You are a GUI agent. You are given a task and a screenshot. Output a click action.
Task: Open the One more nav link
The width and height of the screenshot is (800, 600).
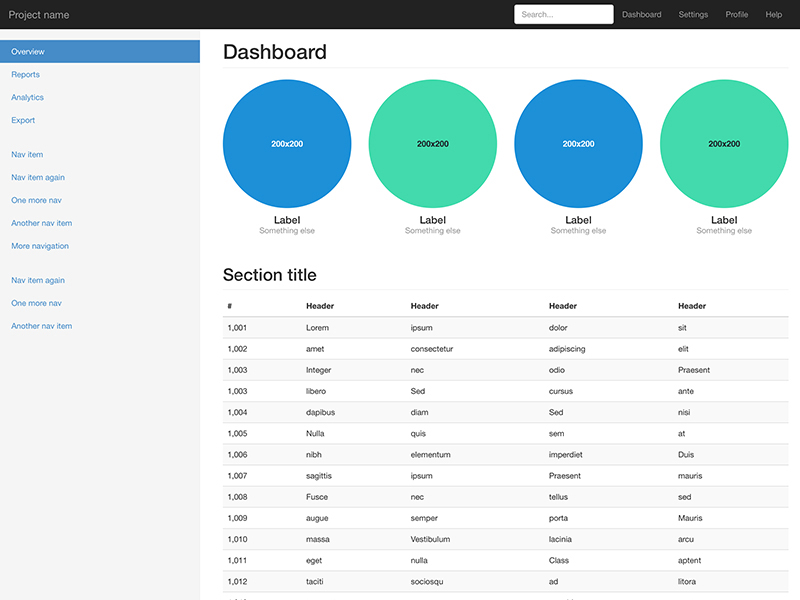34,200
